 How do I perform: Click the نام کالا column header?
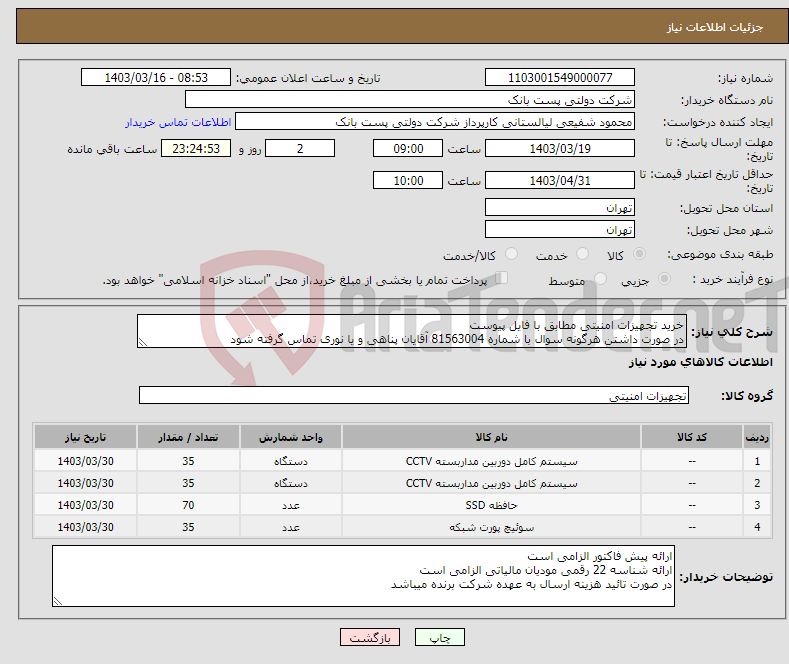click(x=491, y=437)
